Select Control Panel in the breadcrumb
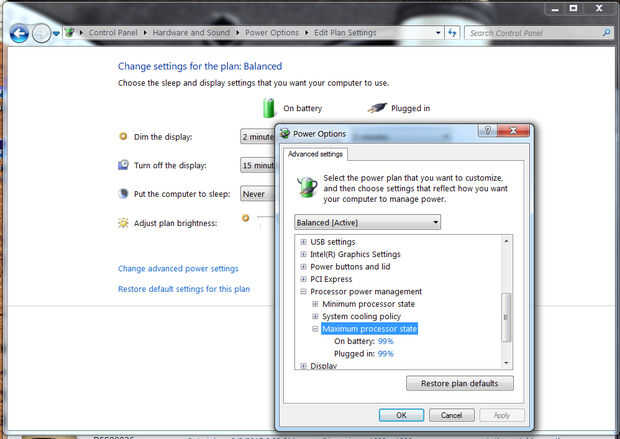This screenshot has height=439, width=620. click(113, 32)
